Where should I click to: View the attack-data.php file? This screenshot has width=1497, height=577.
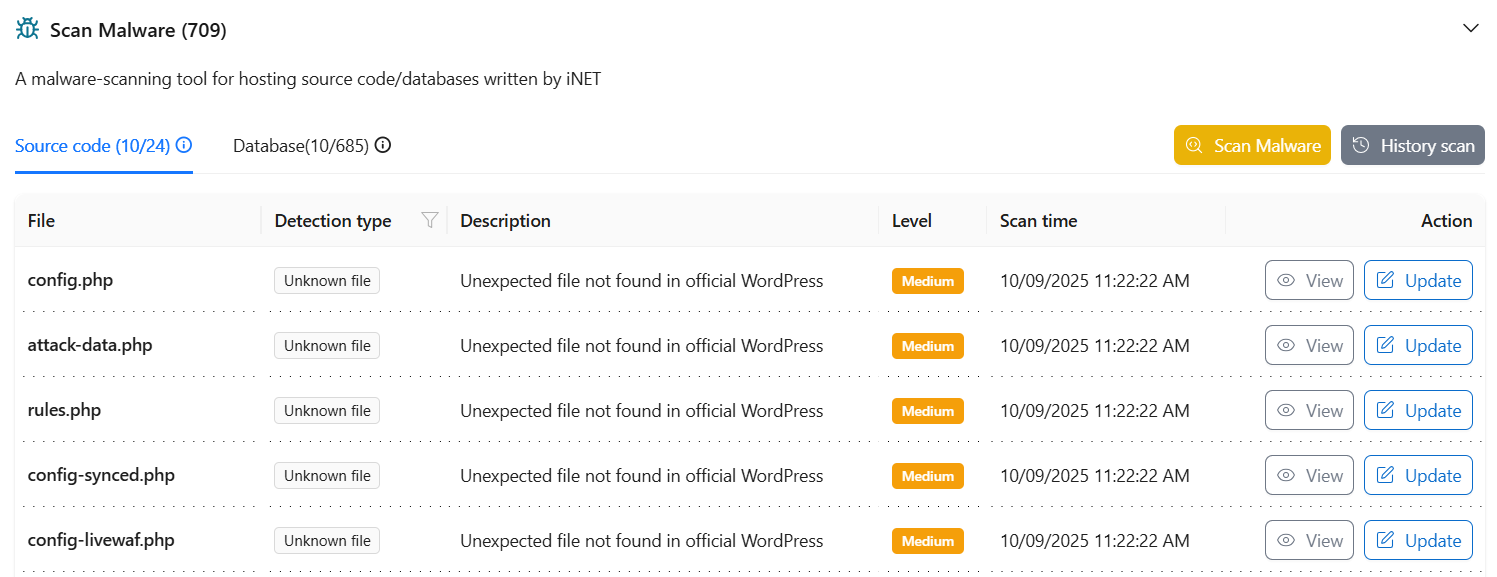[1309, 345]
